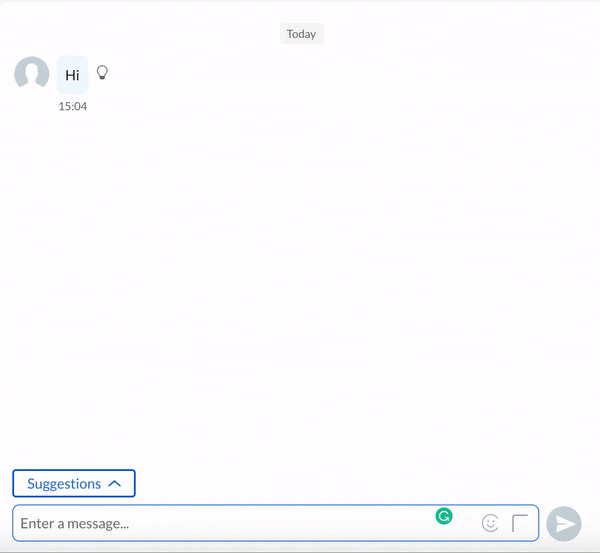This screenshot has width=600, height=553.
Task: Click the lightbulb icon beside Hi message
Action: coord(101,73)
